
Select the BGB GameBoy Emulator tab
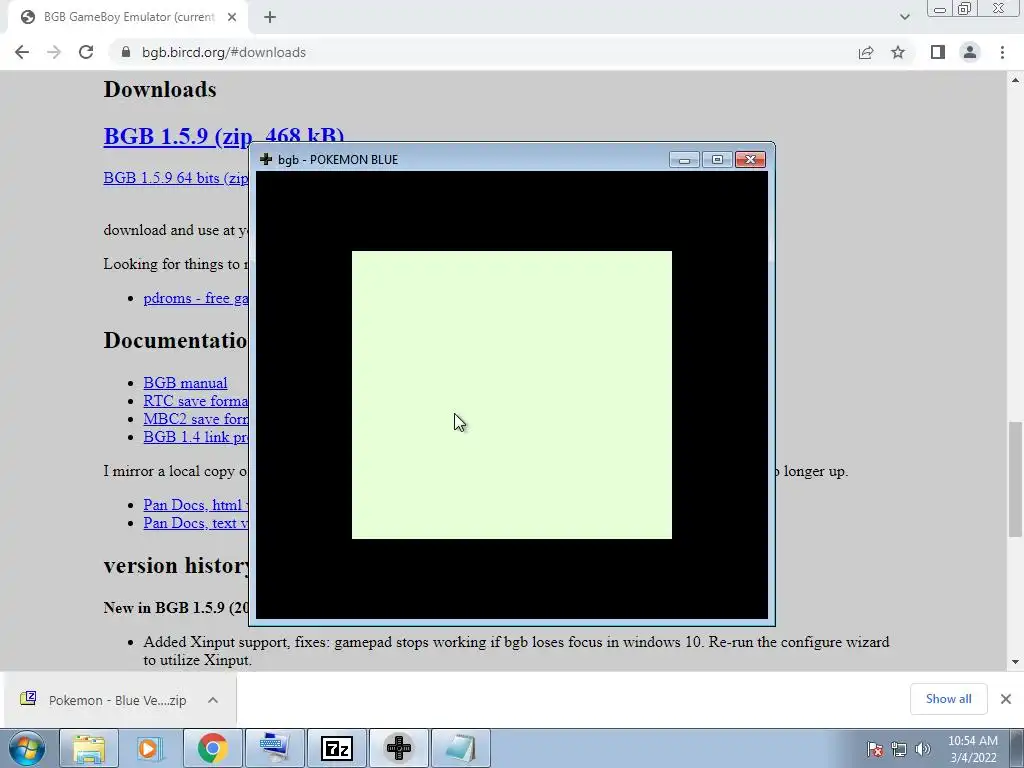pyautogui.click(x=127, y=17)
